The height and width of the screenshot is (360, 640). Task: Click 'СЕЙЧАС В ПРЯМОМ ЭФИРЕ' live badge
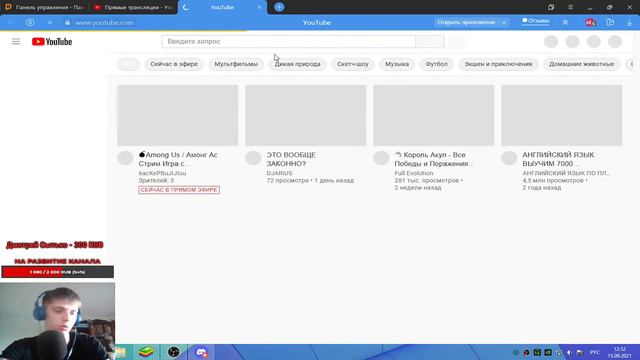pyautogui.click(x=179, y=190)
